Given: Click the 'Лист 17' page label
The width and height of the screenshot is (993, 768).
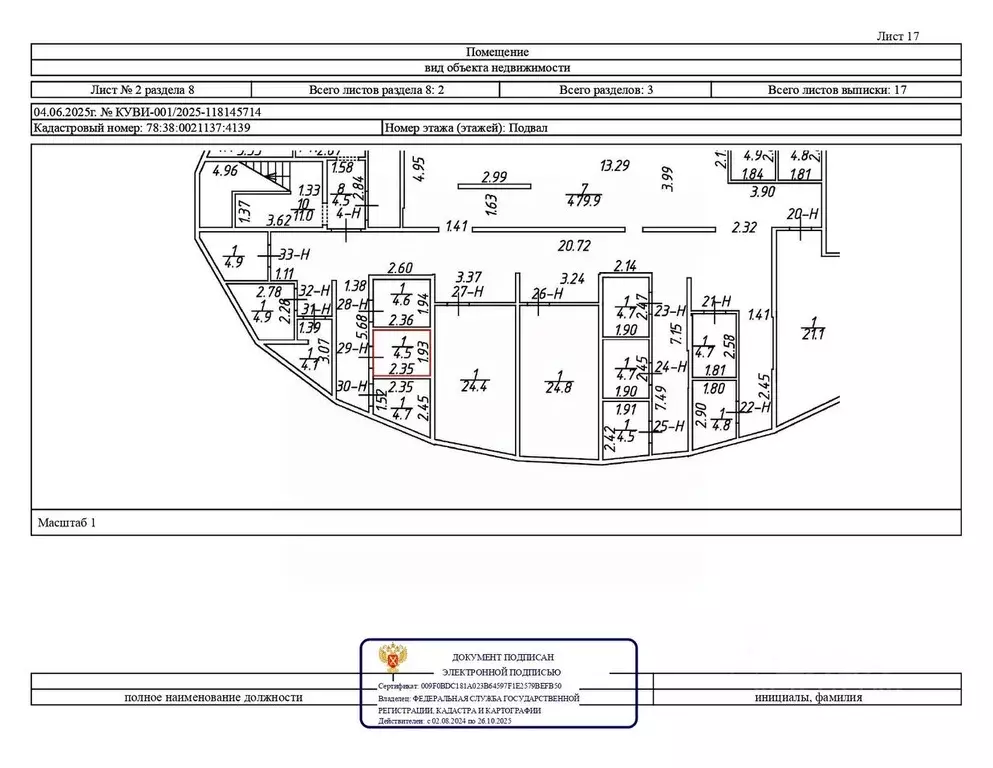Looking at the screenshot, I should 897,36.
